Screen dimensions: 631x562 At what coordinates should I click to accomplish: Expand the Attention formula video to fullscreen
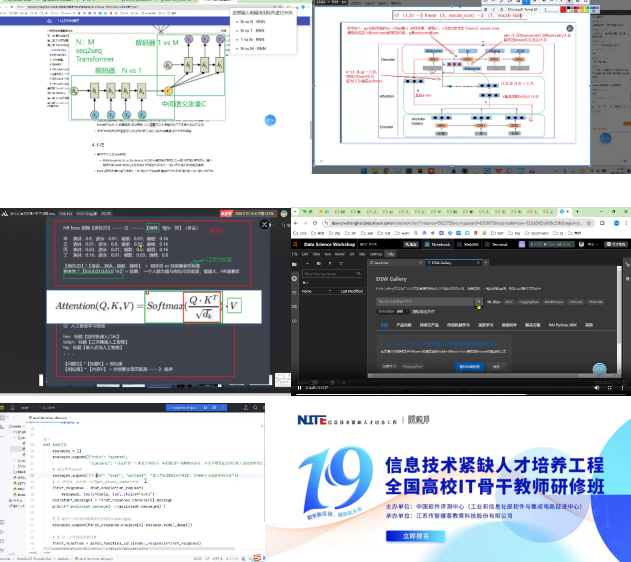coord(264,224)
